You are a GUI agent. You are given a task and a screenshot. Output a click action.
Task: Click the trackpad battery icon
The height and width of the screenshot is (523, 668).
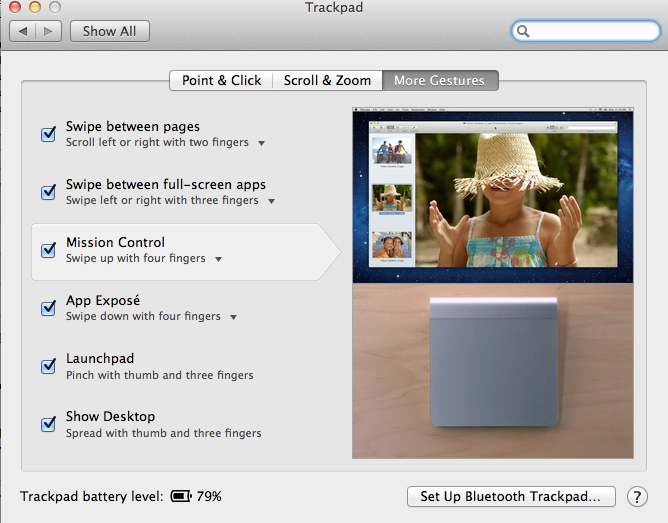pyautogui.click(x=181, y=496)
